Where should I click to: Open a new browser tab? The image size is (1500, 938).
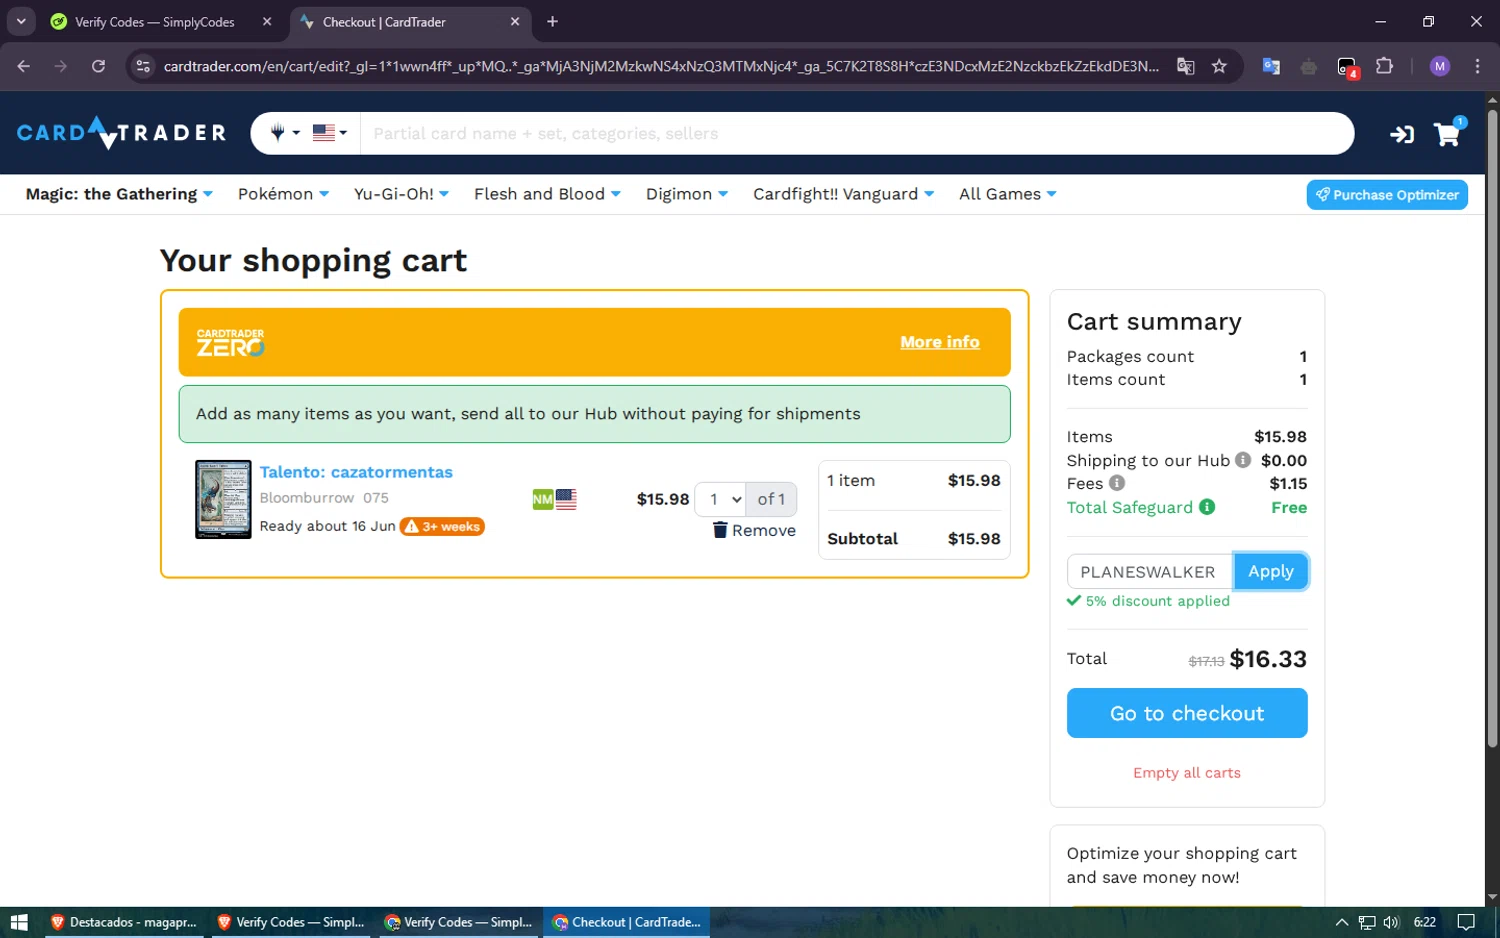pos(552,21)
